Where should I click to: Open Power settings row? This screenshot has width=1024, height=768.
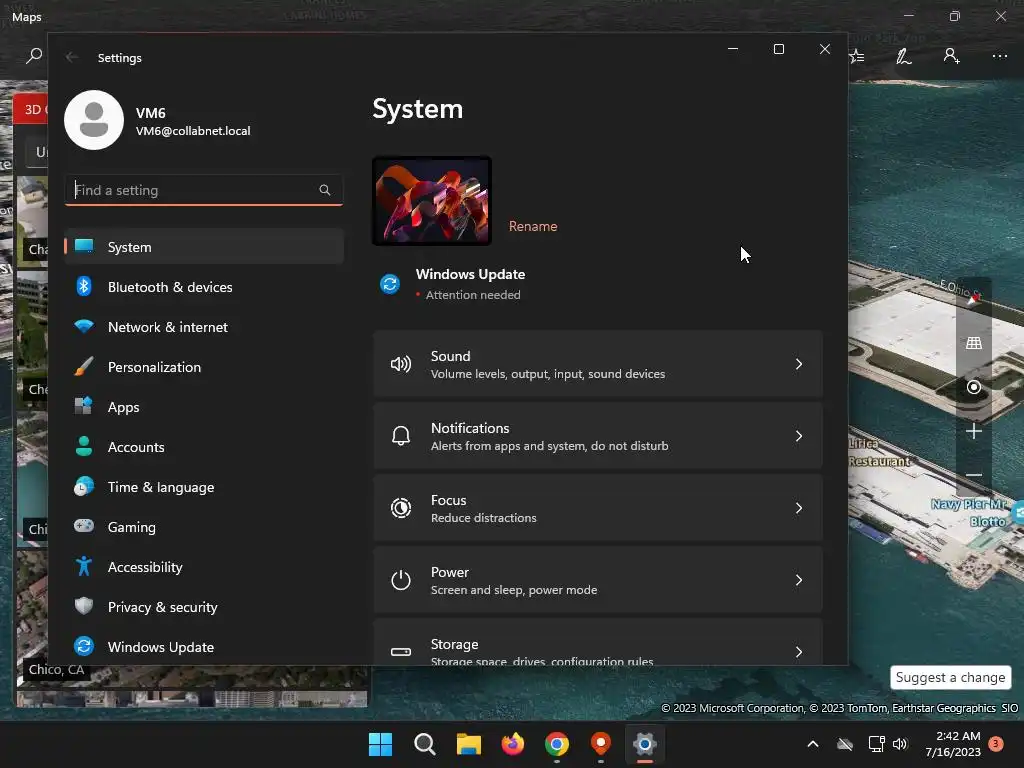[x=598, y=580]
